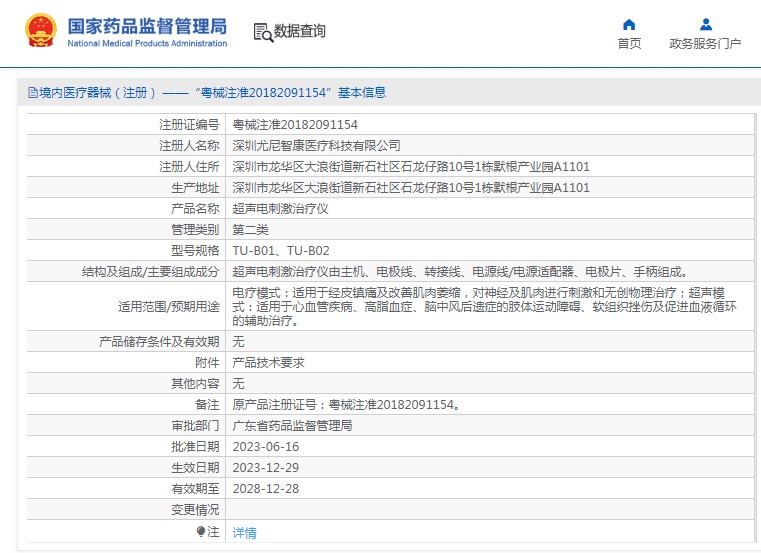Click the 备注 label
The height and width of the screenshot is (553, 761).
pyautogui.click(x=207, y=404)
